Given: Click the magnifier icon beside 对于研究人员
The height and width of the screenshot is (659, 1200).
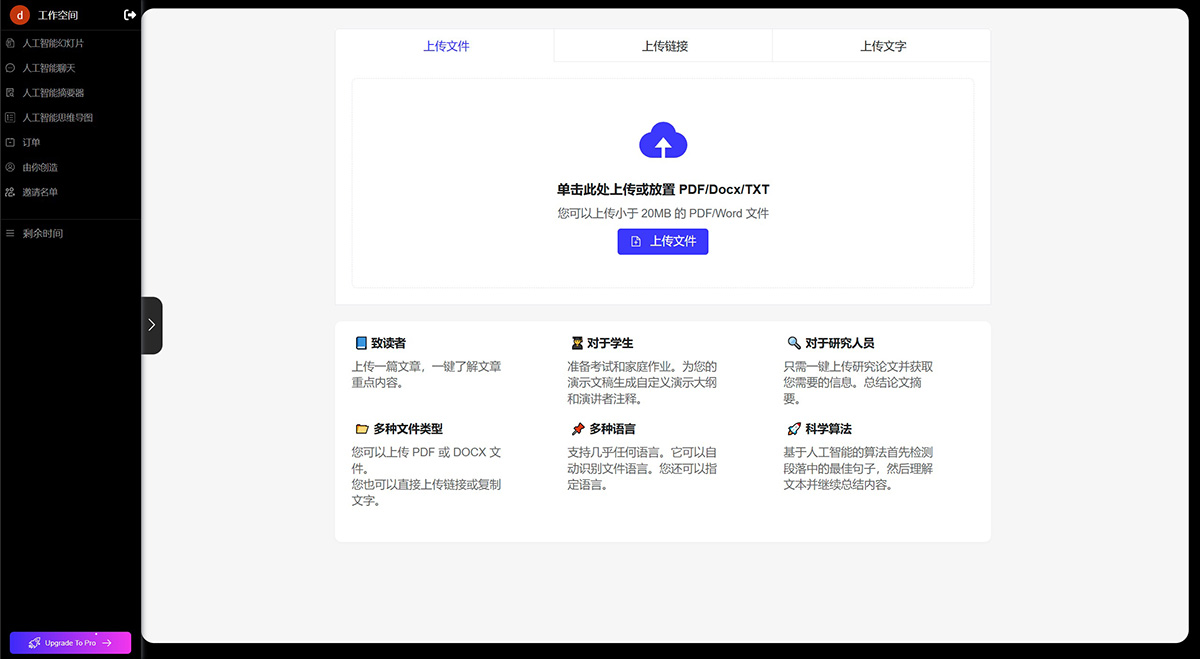Looking at the screenshot, I should tap(795, 342).
